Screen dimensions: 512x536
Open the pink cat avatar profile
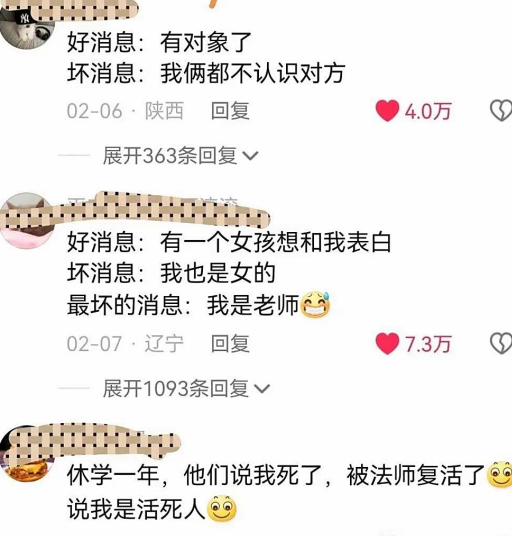27,220
